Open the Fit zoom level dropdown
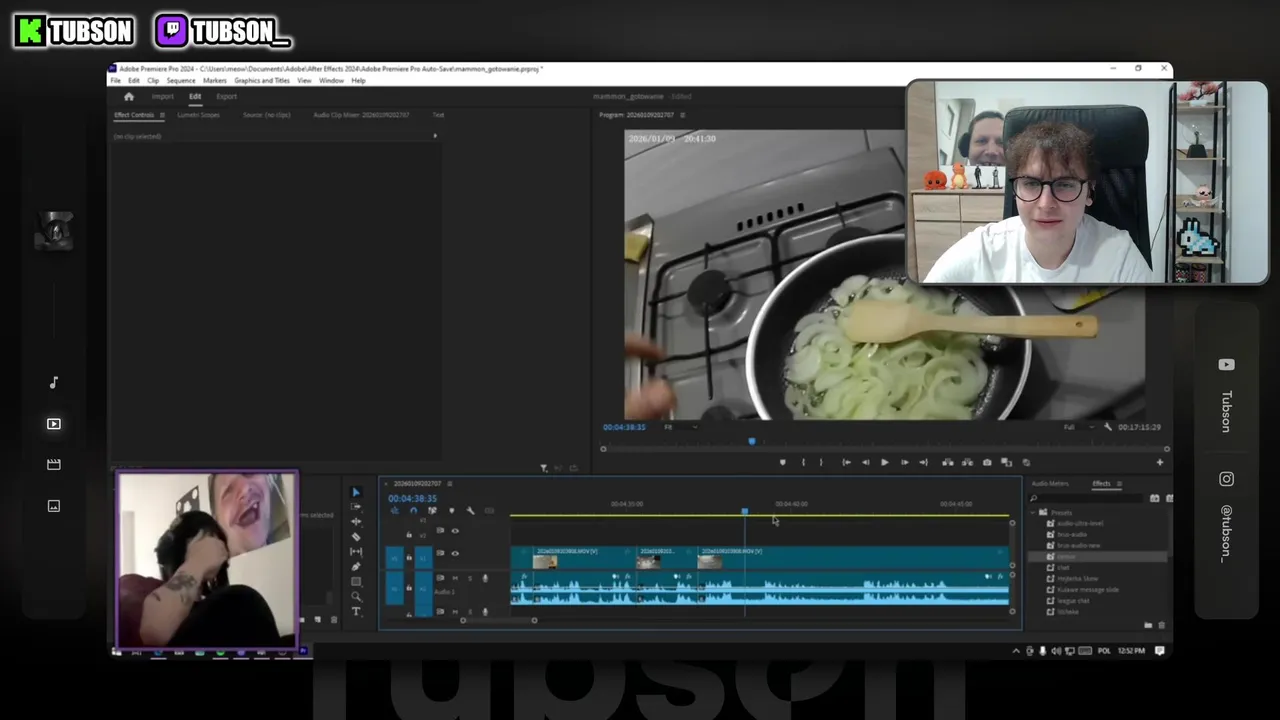Screen dimensions: 1280x720 680,427
